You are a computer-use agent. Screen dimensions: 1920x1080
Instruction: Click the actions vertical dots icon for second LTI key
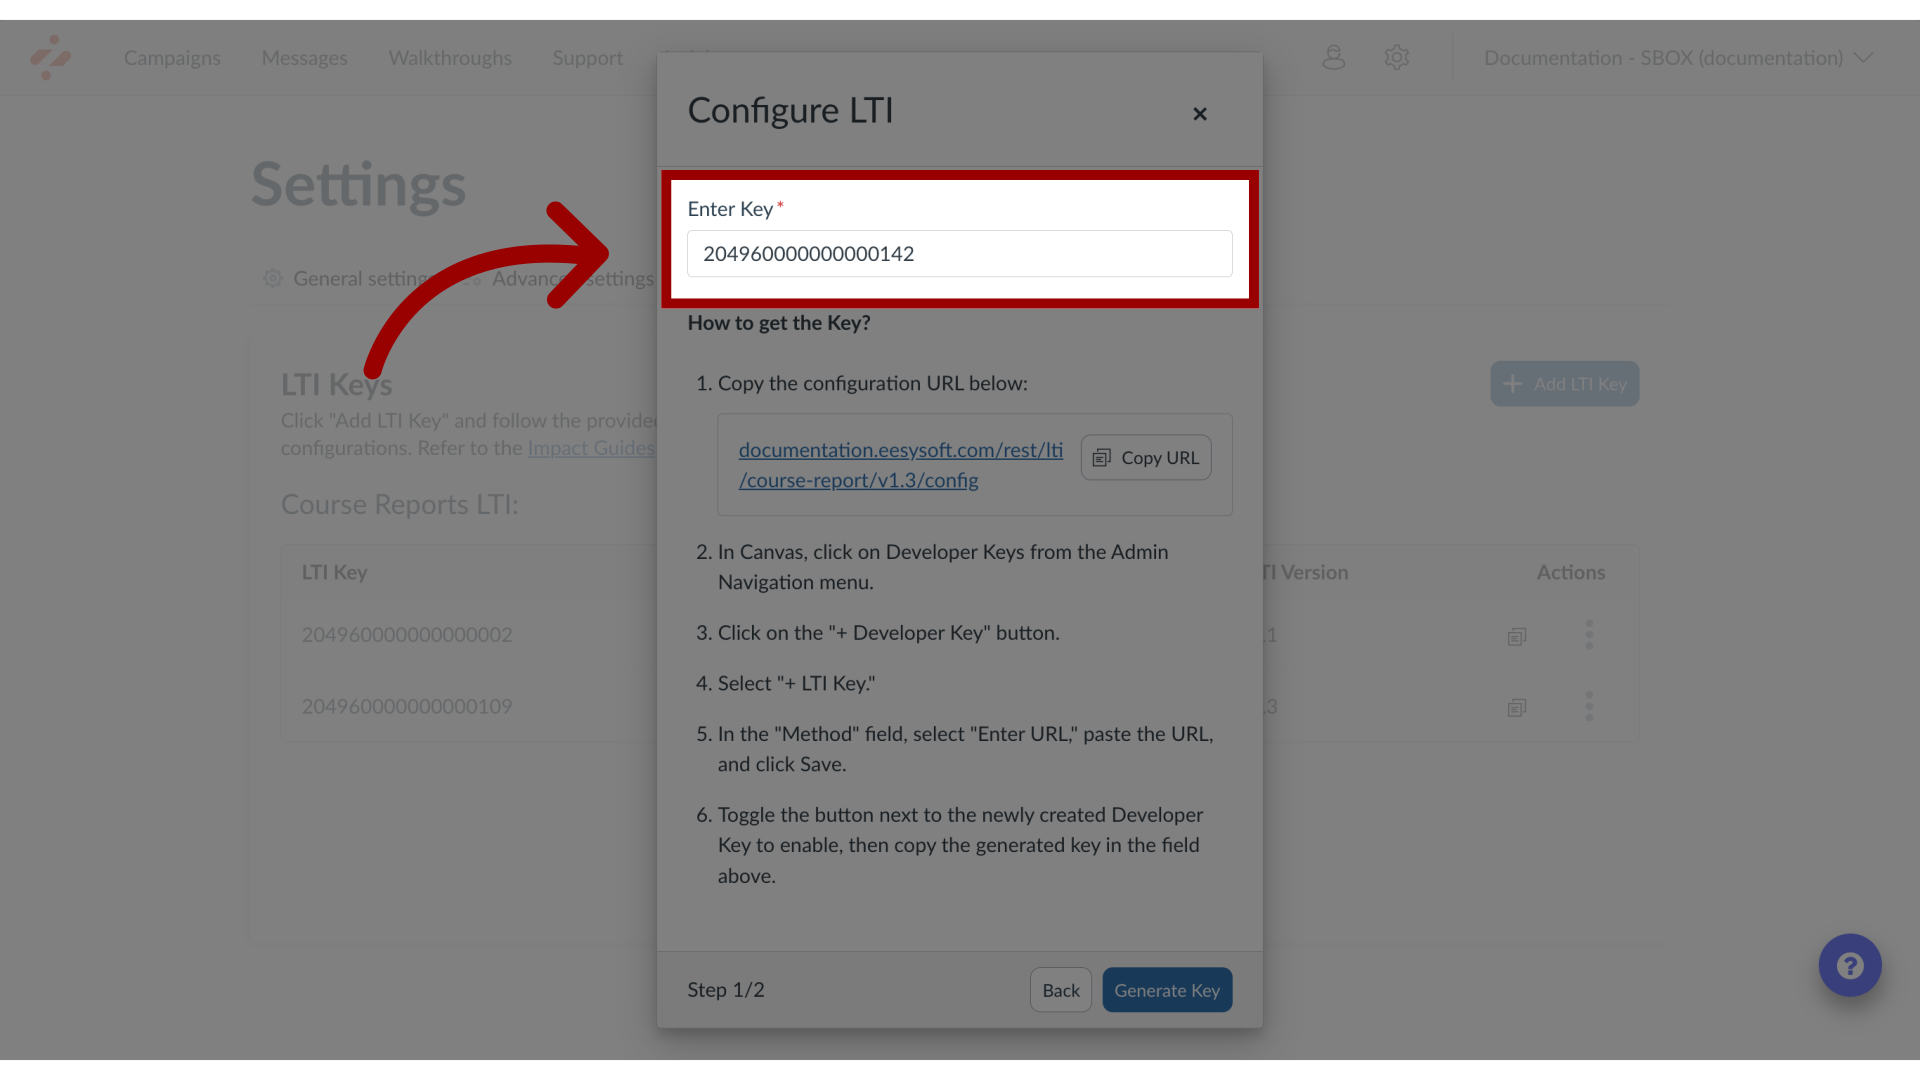click(1589, 707)
